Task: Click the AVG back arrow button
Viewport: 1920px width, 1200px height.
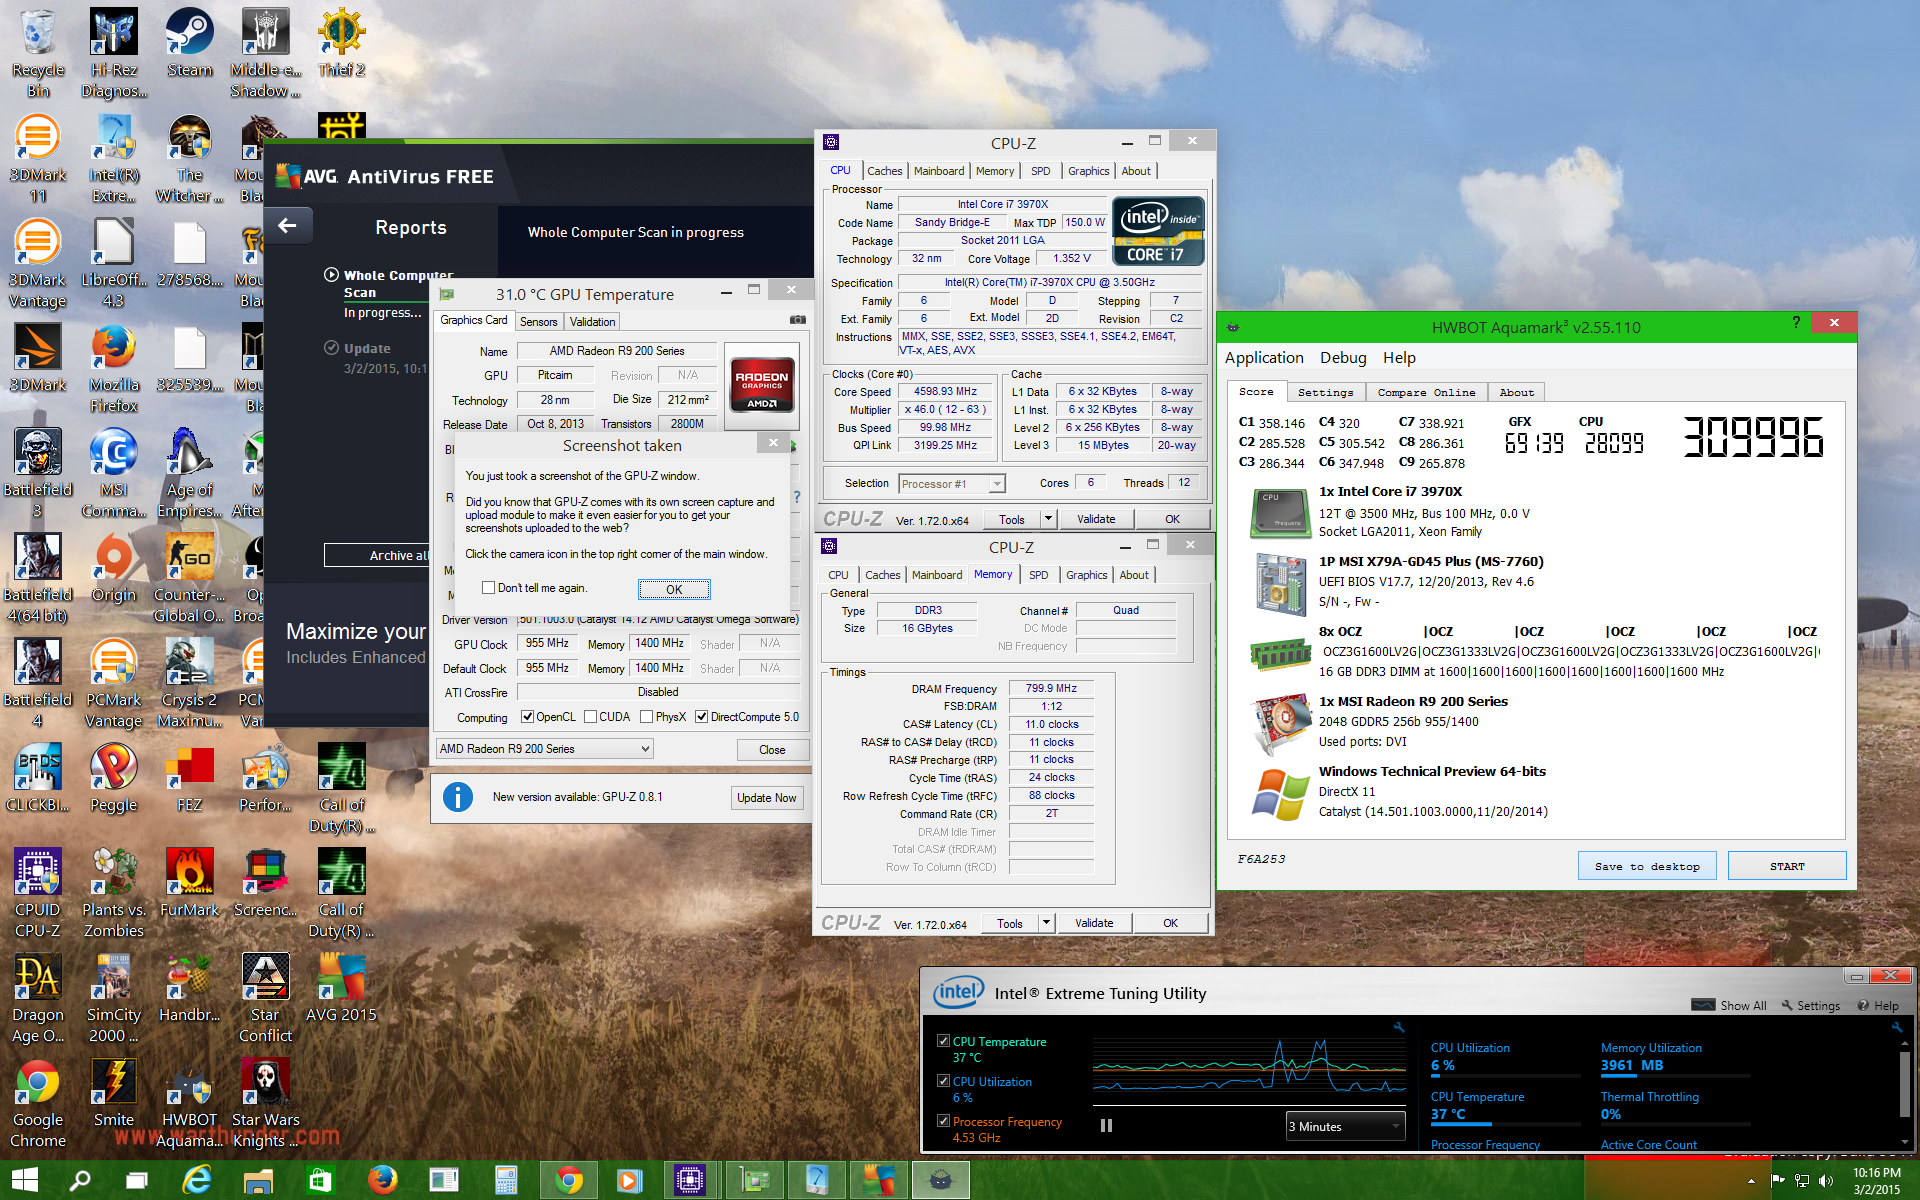Action: coord(288,226)
